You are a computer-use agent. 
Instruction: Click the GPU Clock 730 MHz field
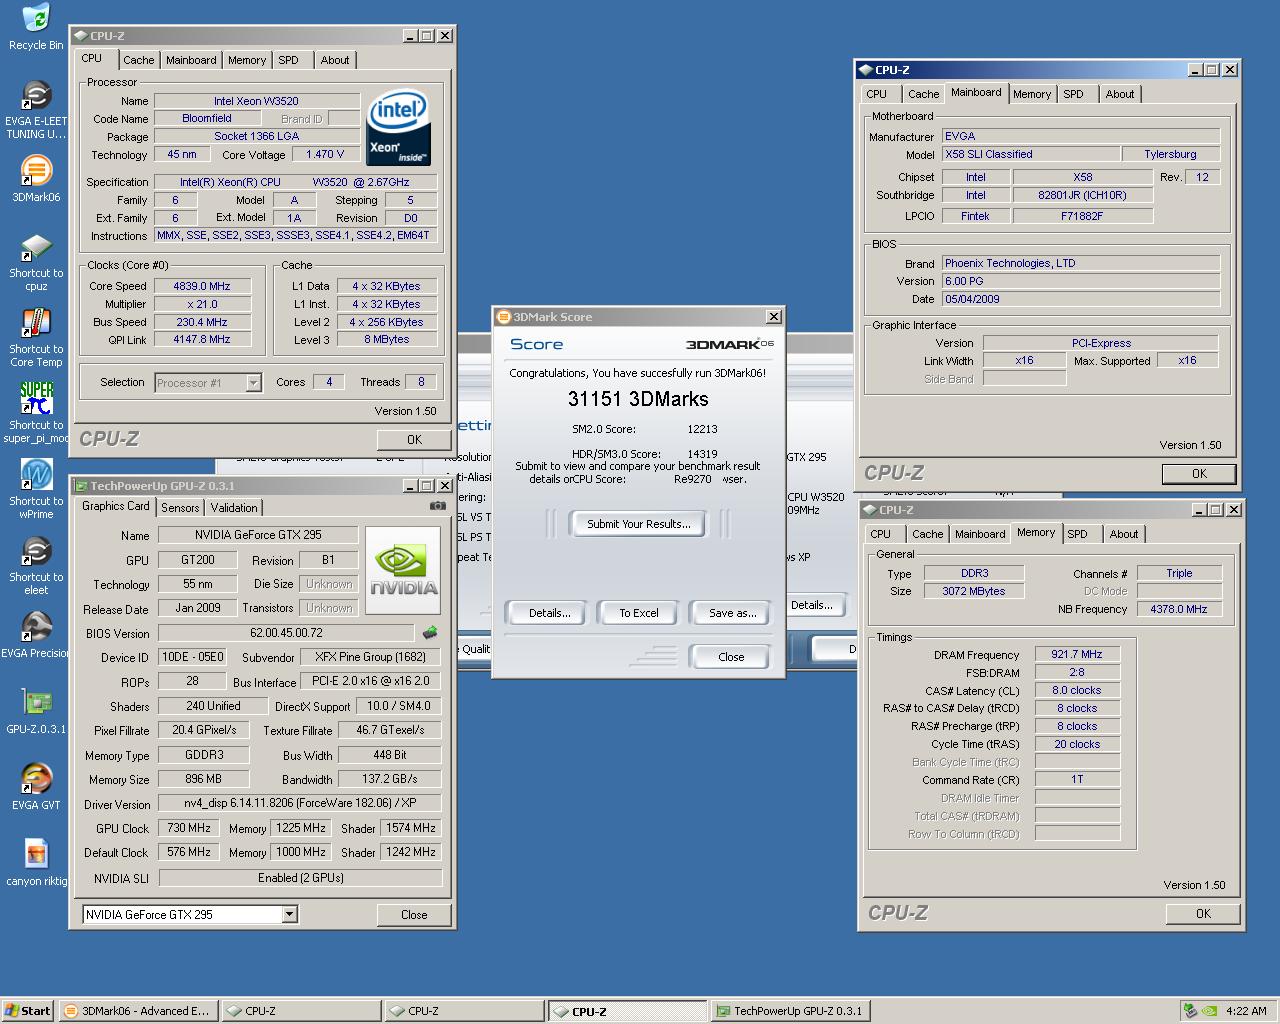(189, 828)
